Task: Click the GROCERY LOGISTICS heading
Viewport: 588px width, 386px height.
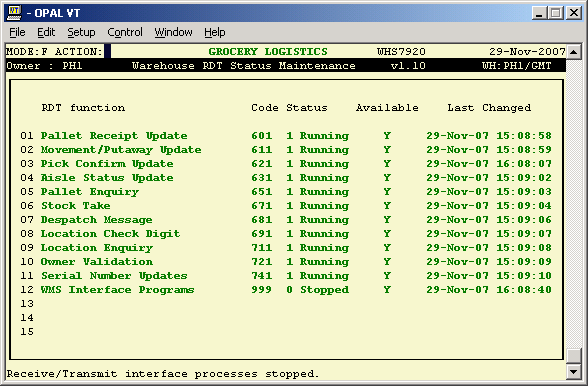Action: tap(268, 51)
